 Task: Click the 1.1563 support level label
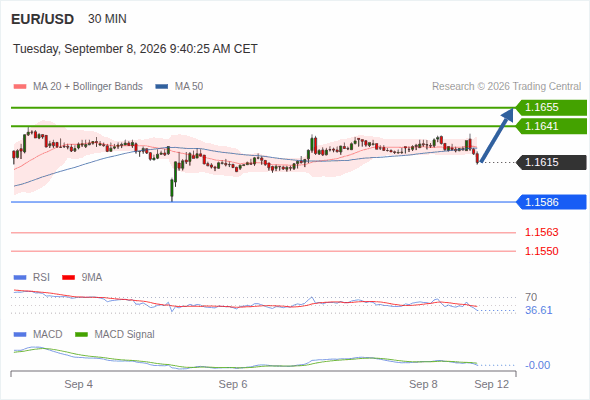542,233
